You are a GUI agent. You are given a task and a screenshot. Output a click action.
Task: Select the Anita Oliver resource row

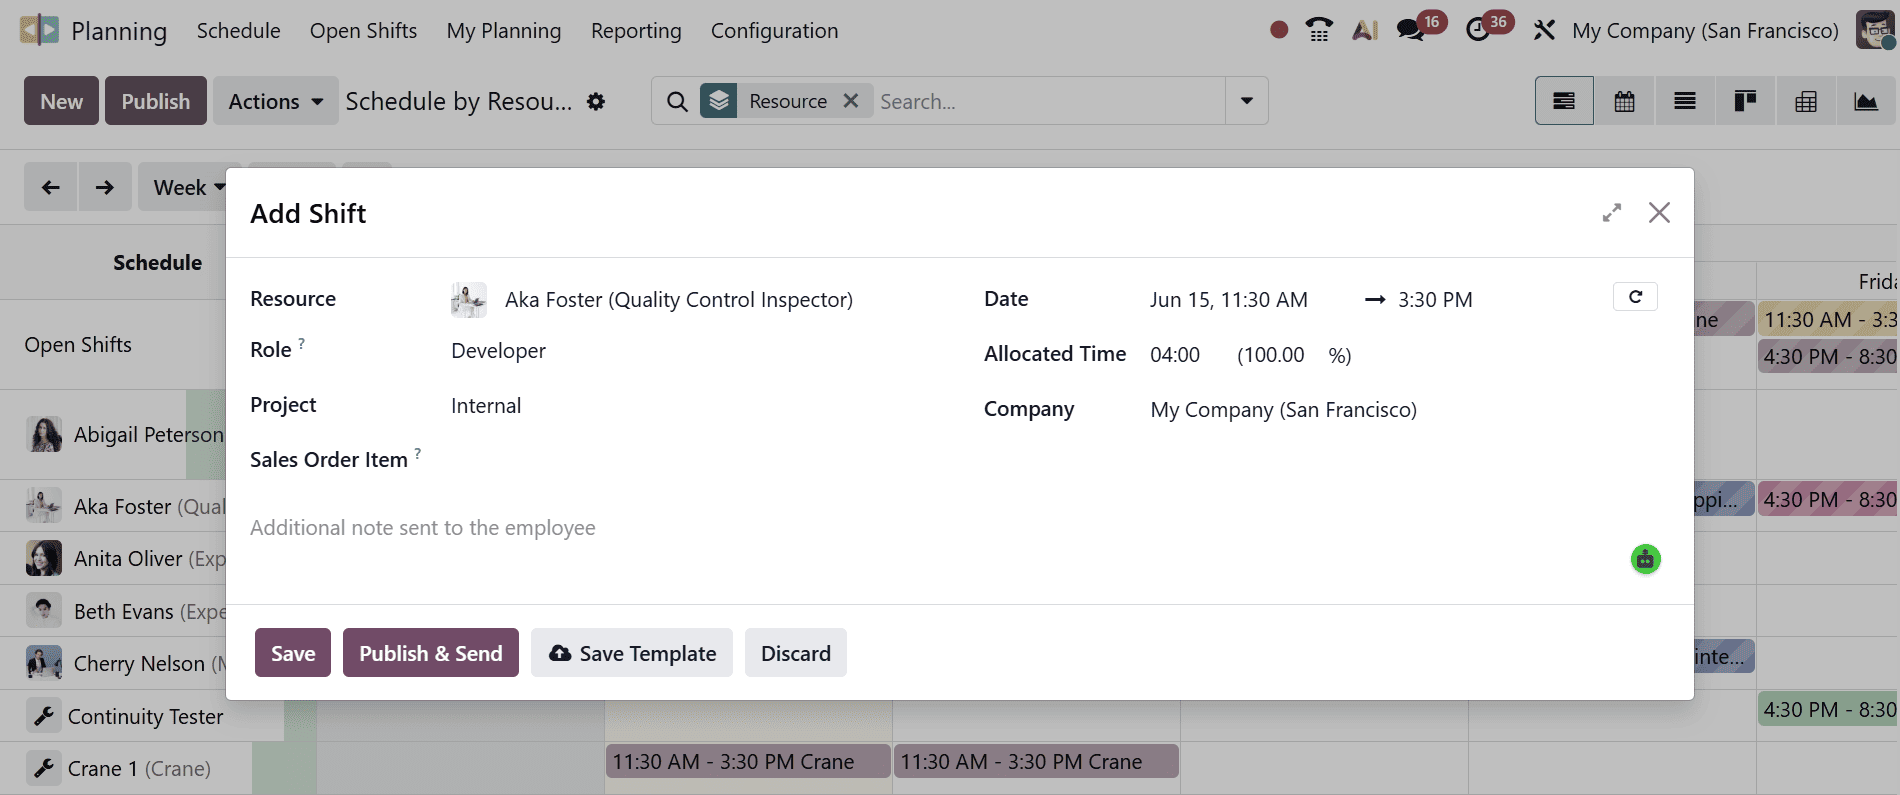tap(113, 559)
